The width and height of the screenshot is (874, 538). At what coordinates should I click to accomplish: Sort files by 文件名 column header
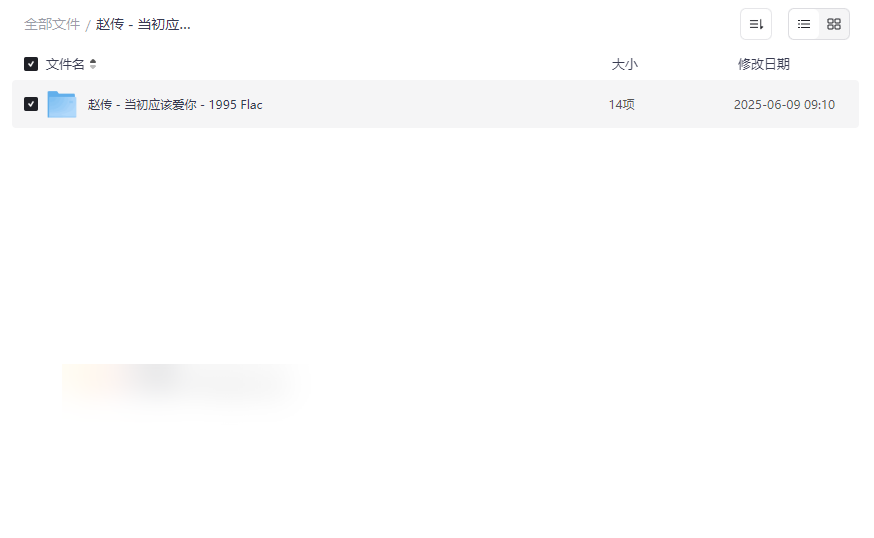click(65, 64)
